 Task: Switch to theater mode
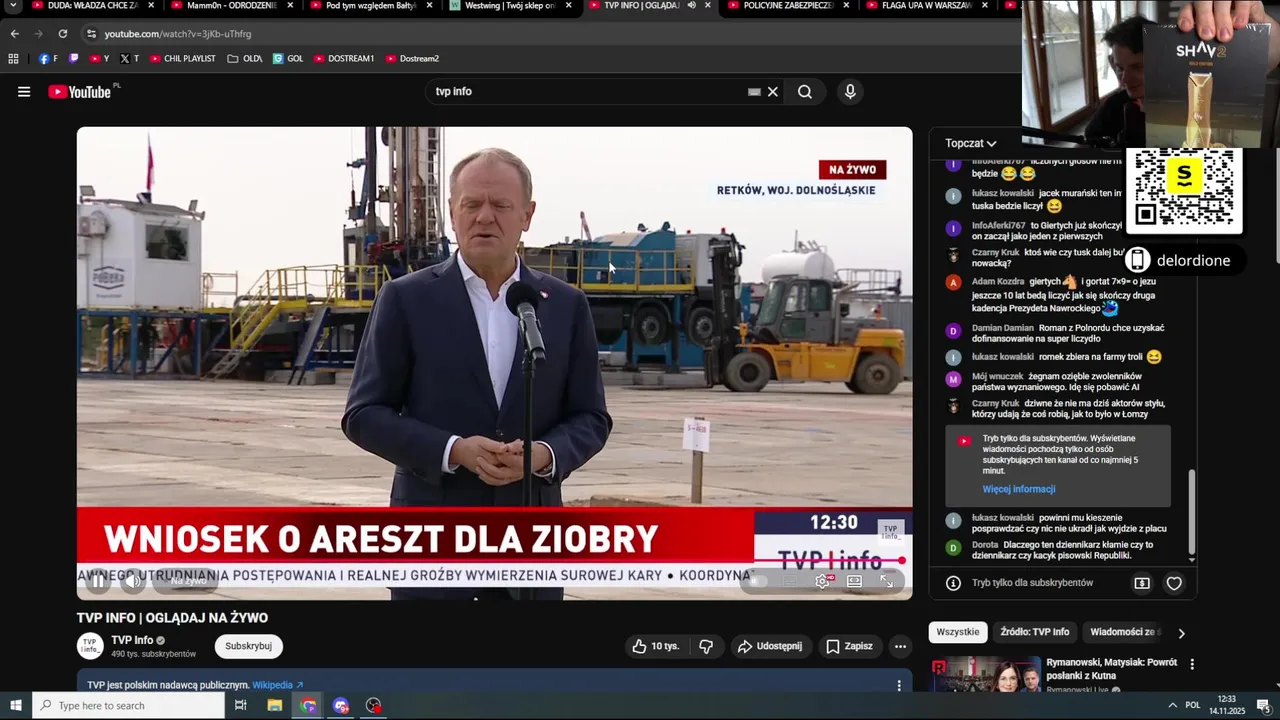[x=855, y=581]
